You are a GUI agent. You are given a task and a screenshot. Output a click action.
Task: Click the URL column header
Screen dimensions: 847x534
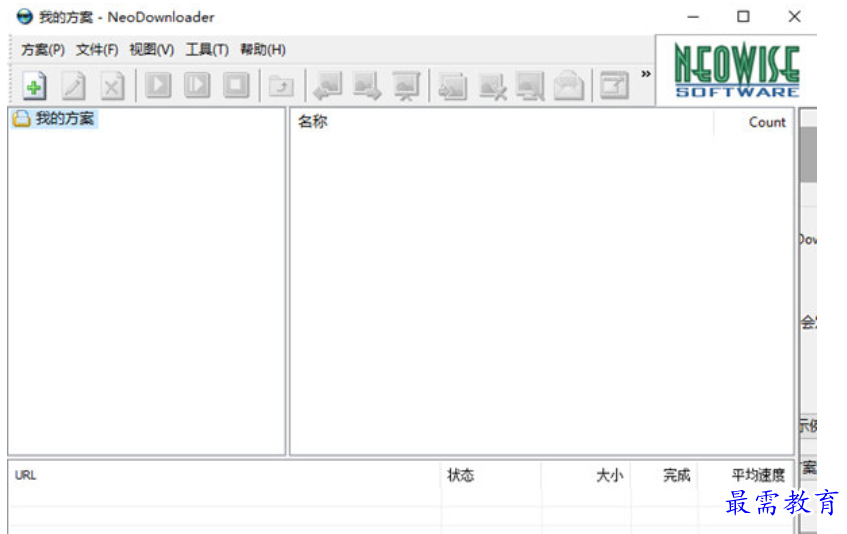(x=25, y=475)
